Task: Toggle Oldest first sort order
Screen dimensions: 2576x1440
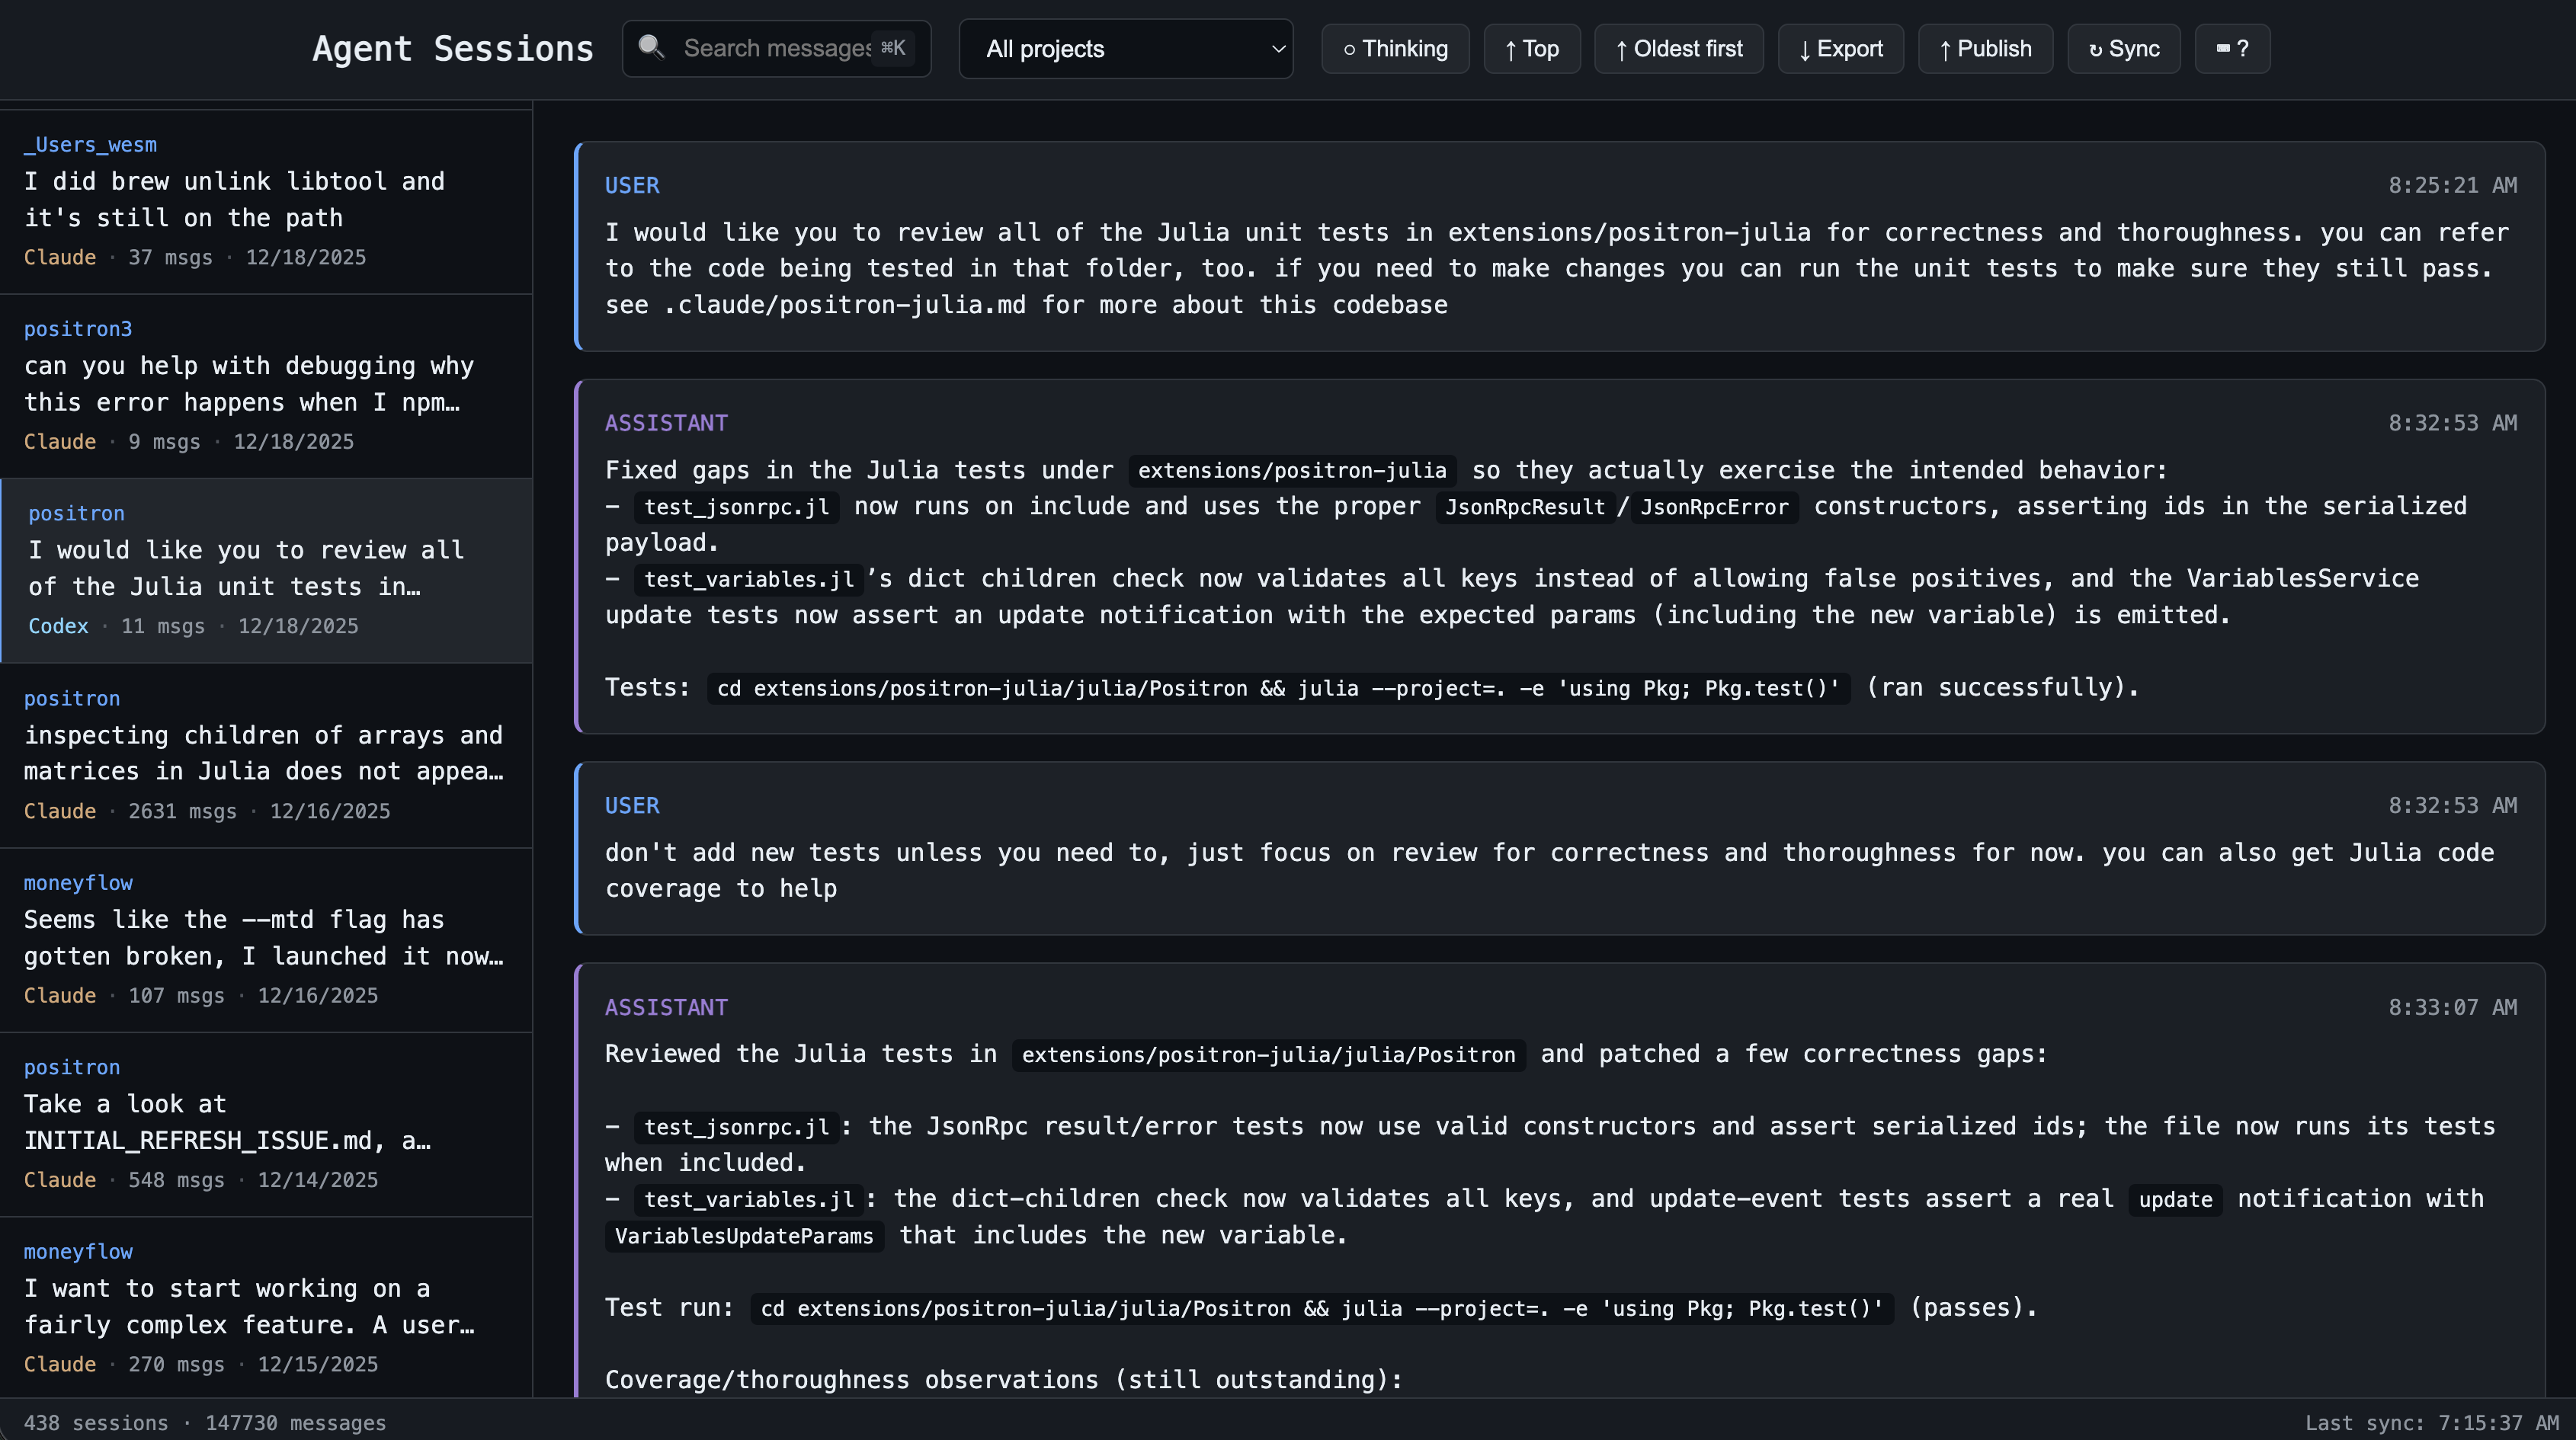Action: 1678,49
